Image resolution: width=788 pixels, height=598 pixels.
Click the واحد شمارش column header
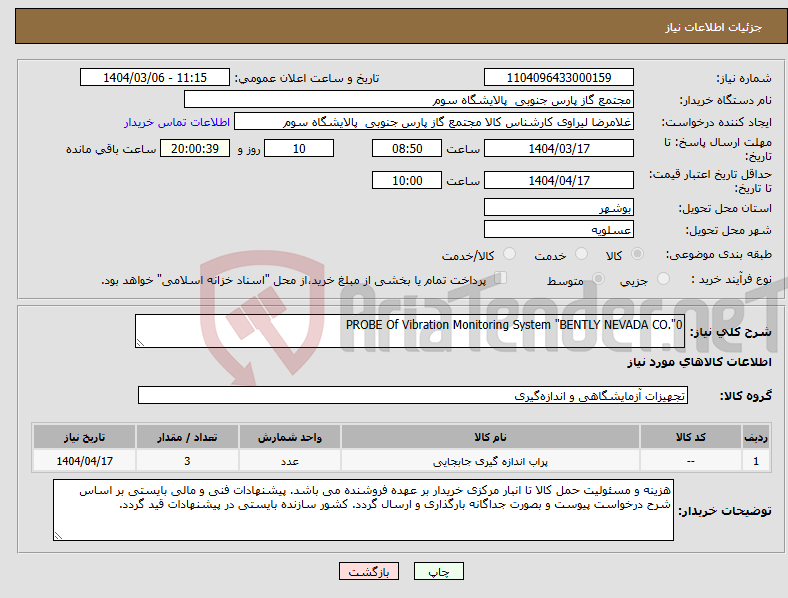click(x=290, y=437)
